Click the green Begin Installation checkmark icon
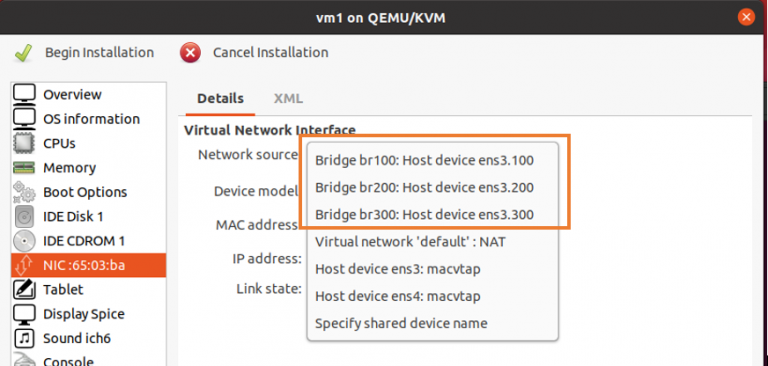The width and height of the screenshot is (768, 366). tap(23, 52)
